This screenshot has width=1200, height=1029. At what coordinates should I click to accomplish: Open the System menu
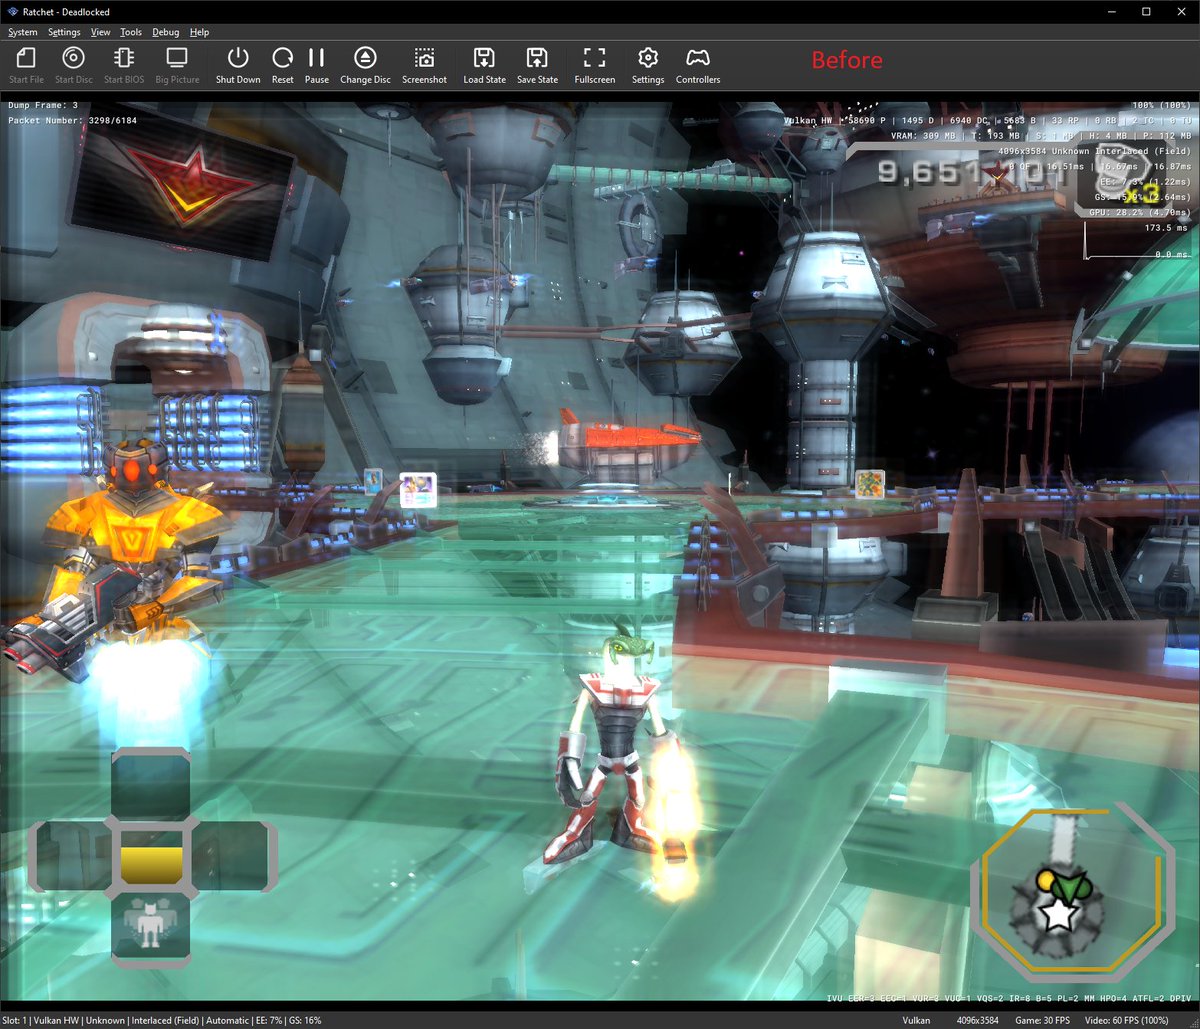tap(22, 32)
